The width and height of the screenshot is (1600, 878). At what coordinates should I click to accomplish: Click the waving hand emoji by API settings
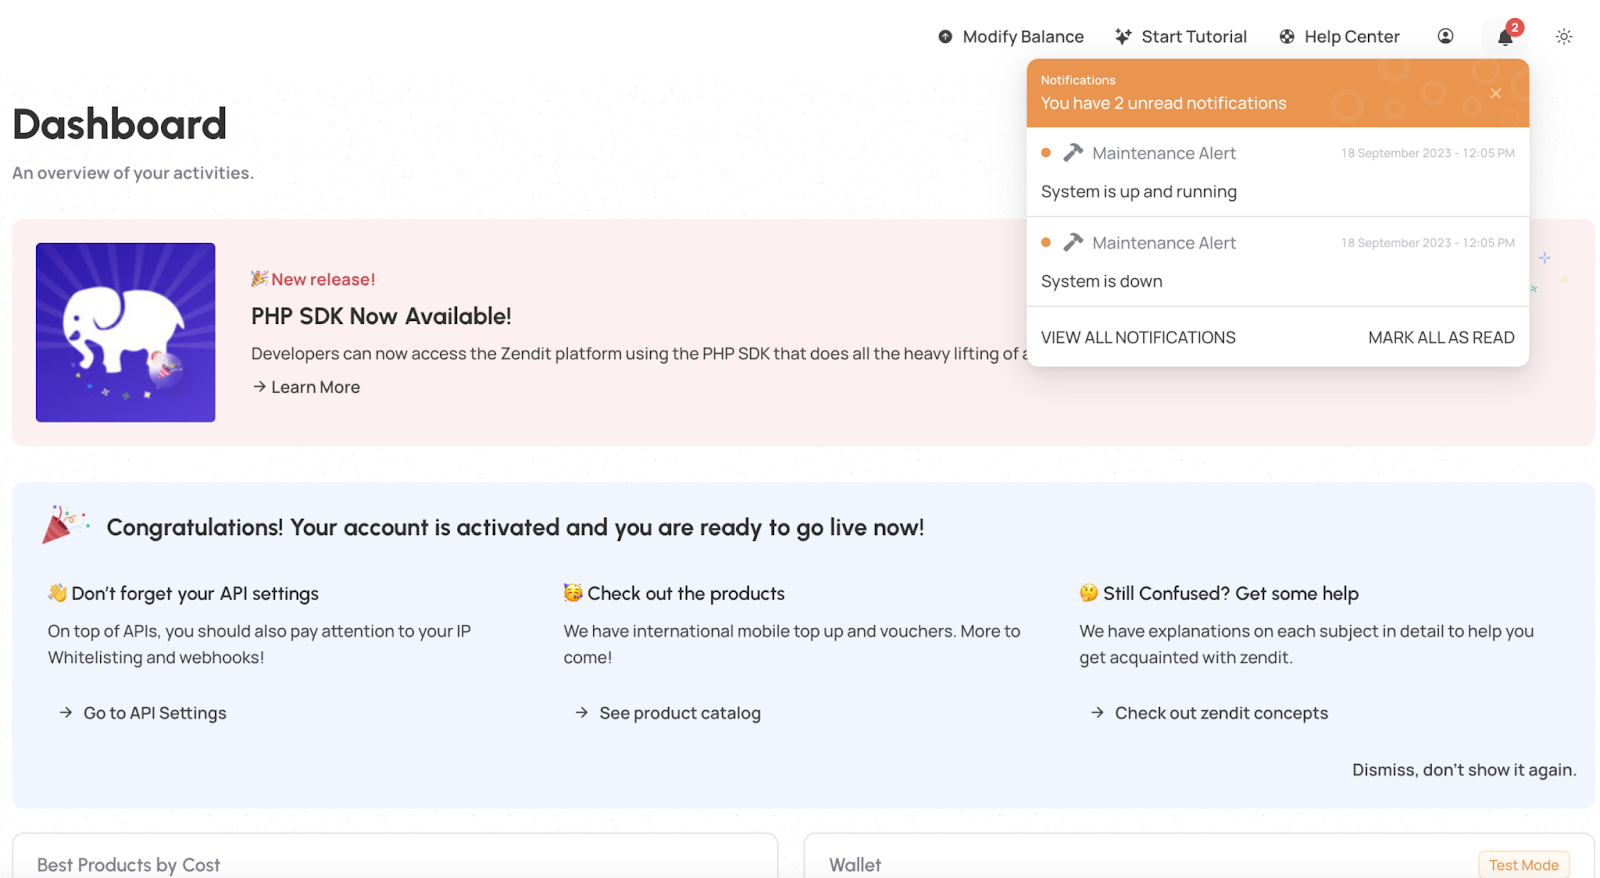click(x=57, y=593)
